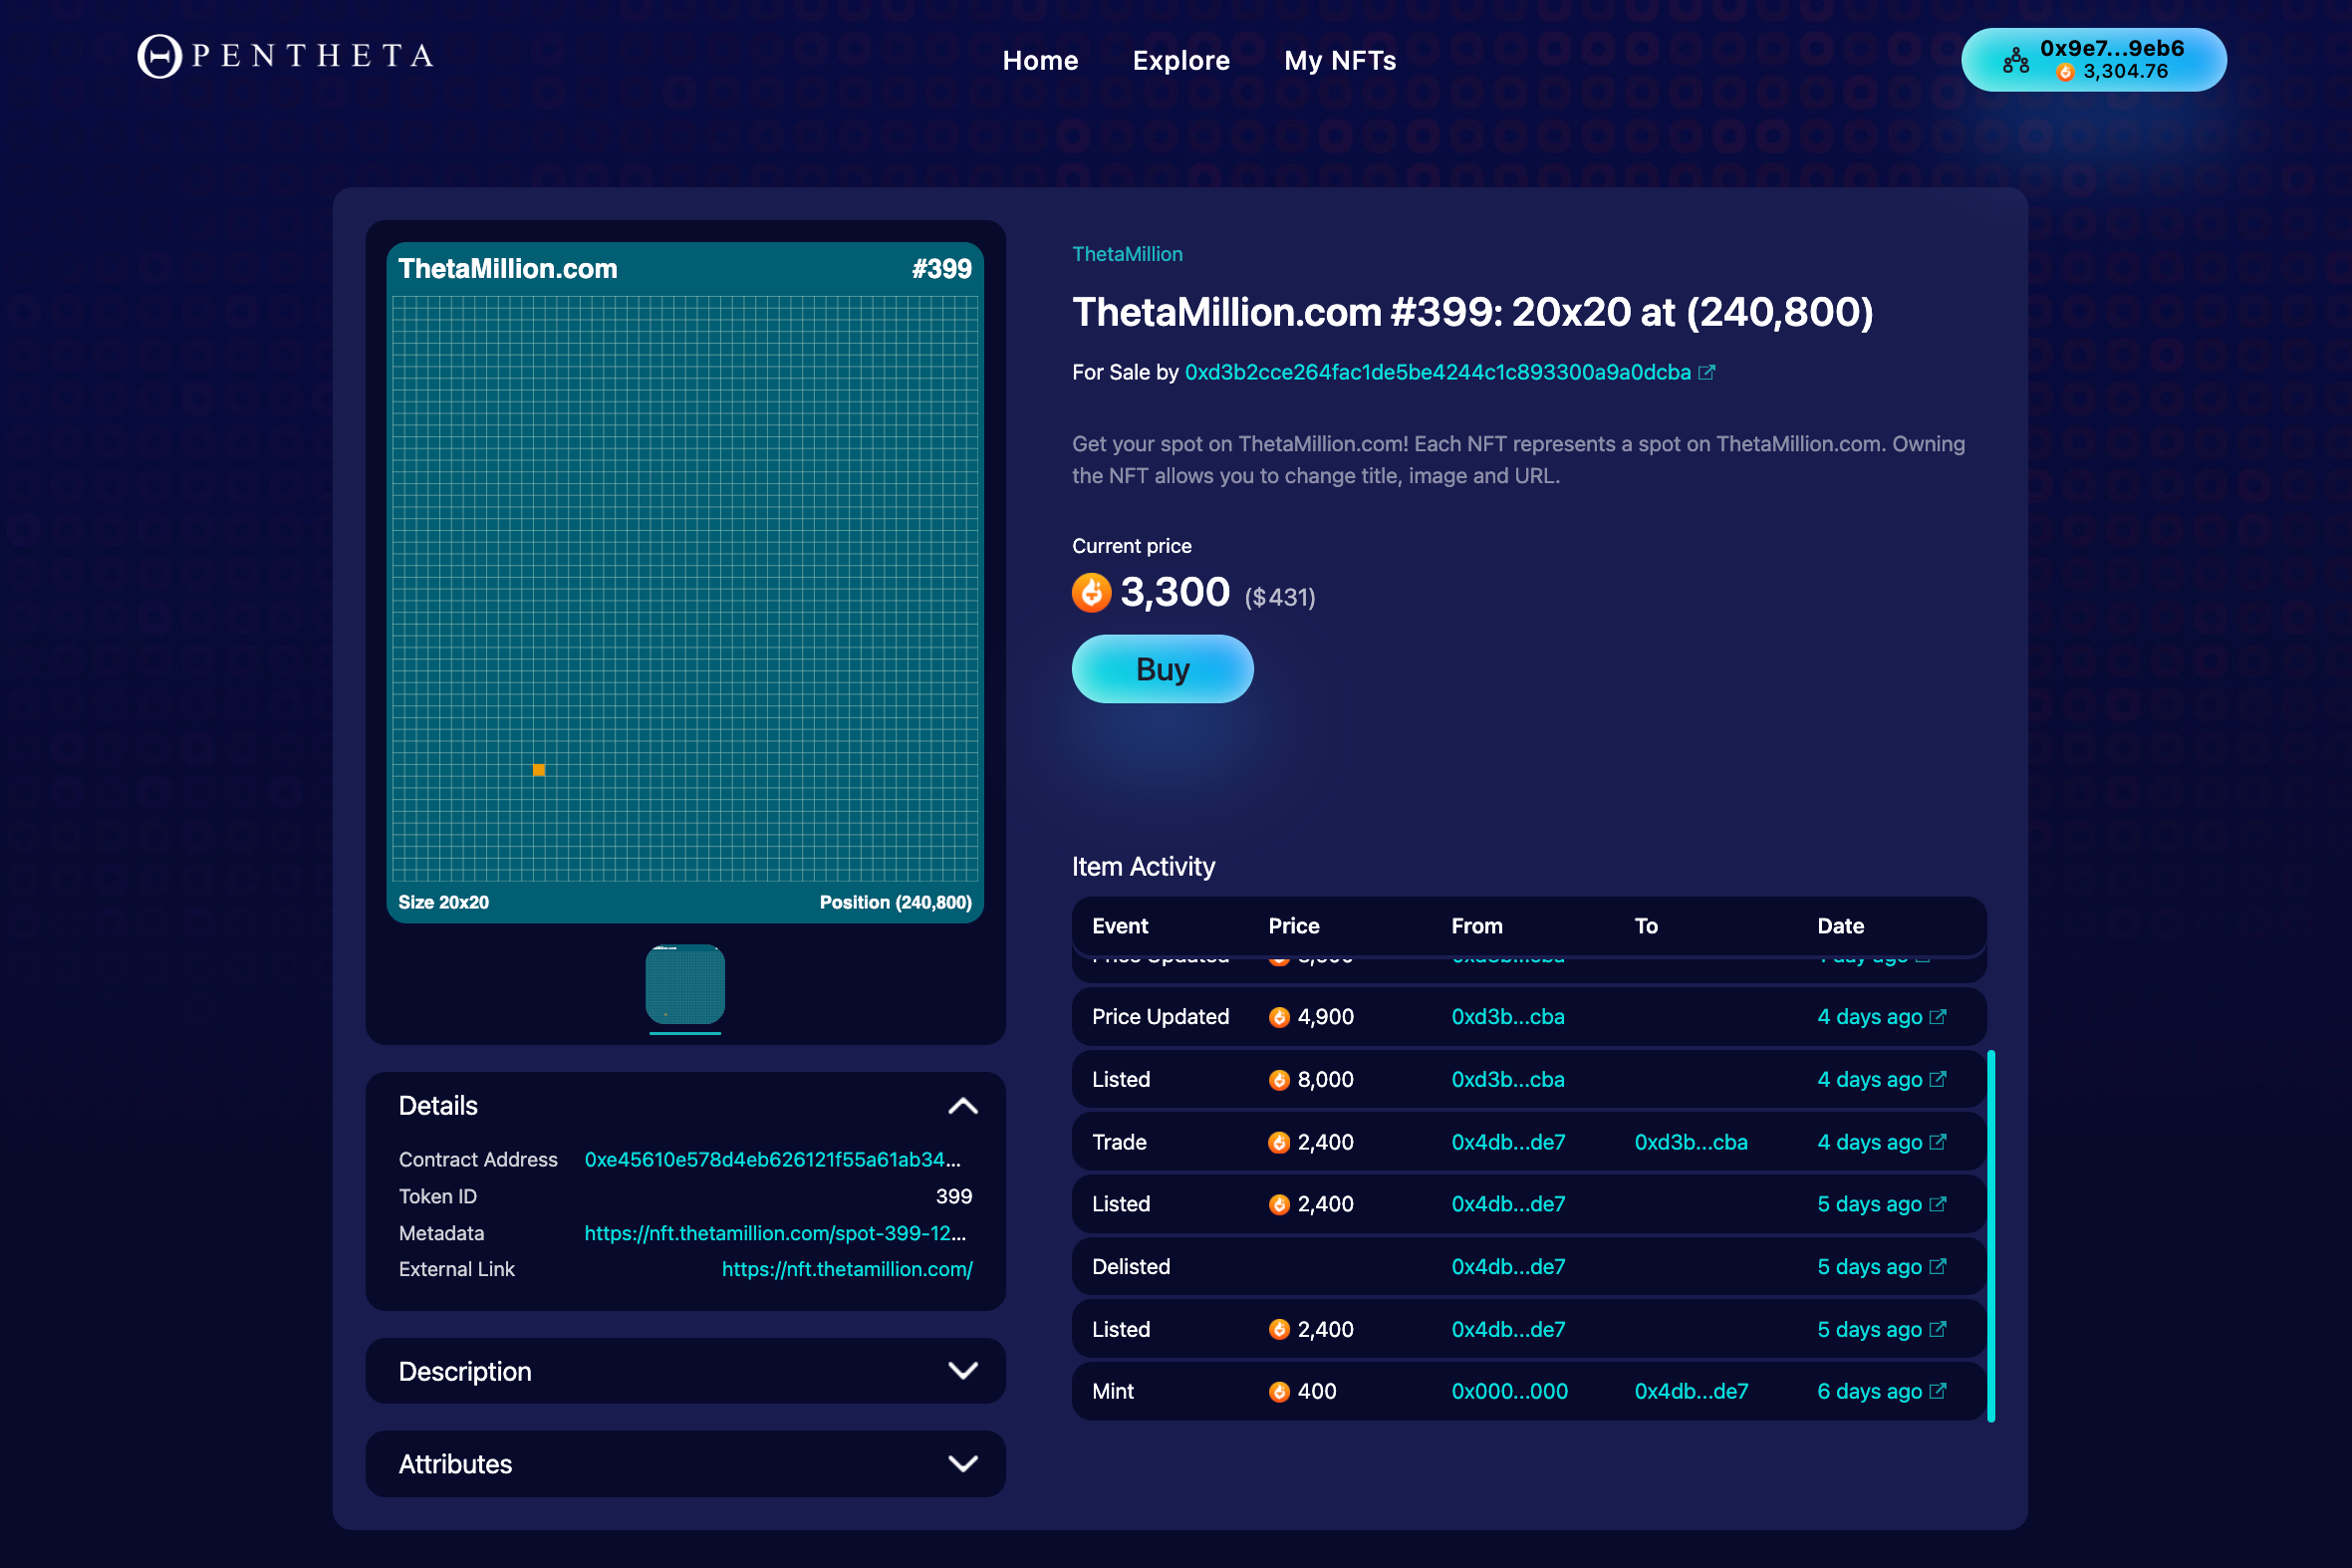Screen dimensions: 2352x1568
Task: Click the OpenTheta logo icon
Action: [159, 56]
